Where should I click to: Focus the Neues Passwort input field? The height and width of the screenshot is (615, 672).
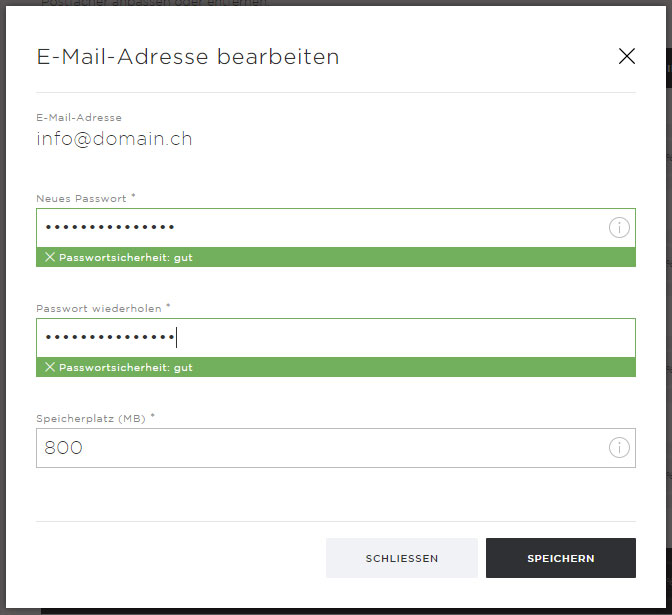pos(336,228)
